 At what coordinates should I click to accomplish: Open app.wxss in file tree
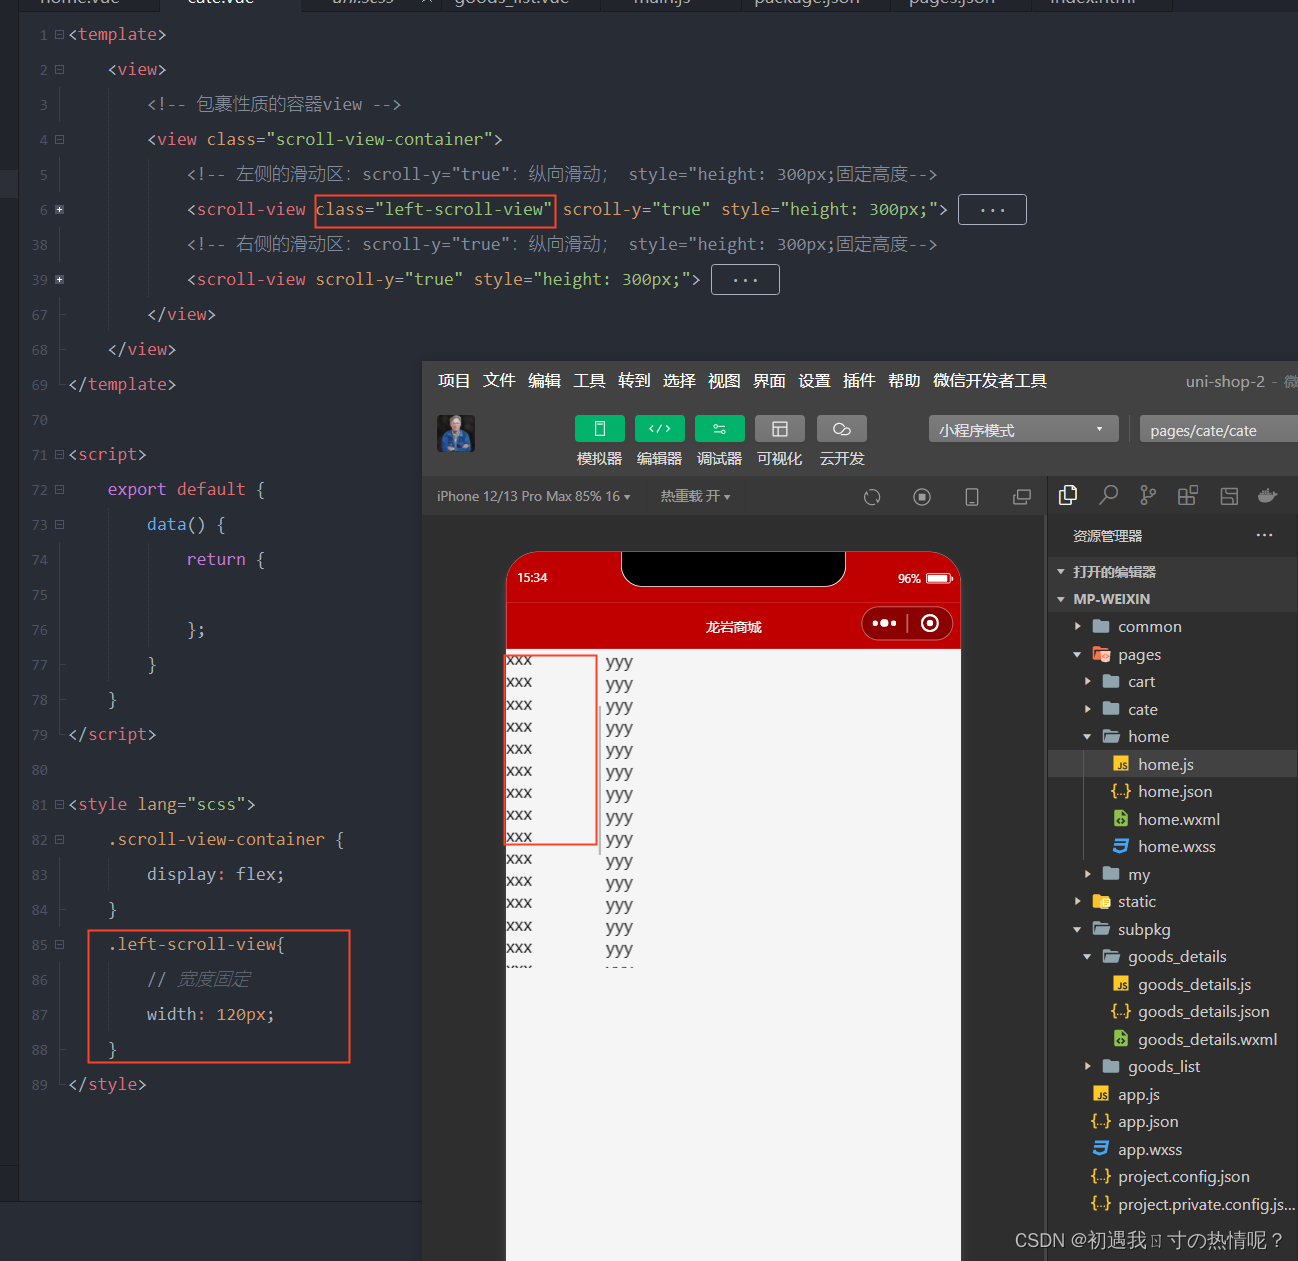click(1172, 1149)
